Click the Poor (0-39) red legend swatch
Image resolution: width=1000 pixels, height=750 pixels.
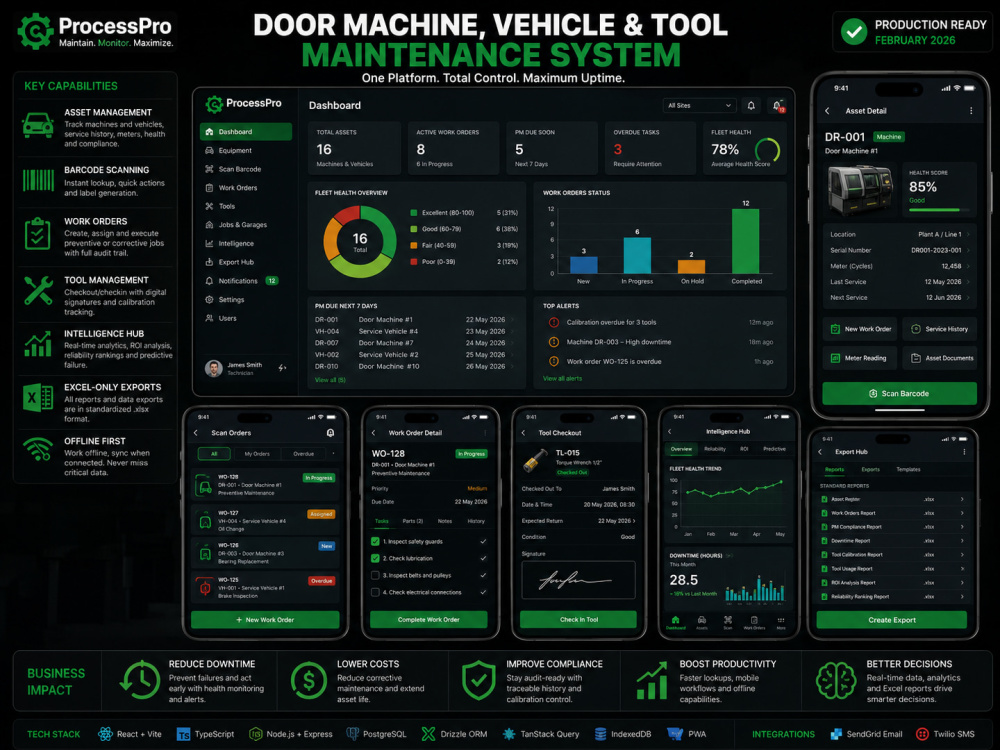click(414, 261)
